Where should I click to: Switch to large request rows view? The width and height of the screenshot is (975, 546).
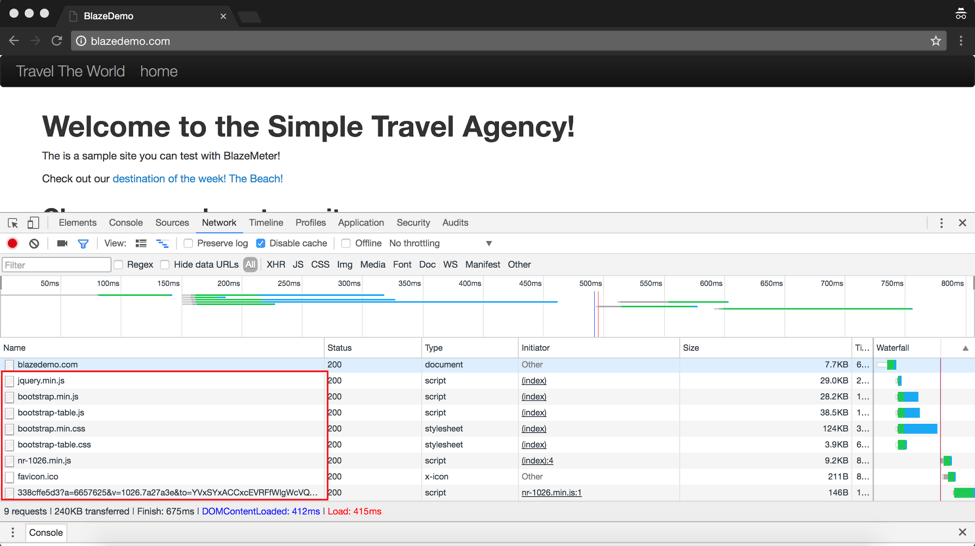tap(141, 243)
